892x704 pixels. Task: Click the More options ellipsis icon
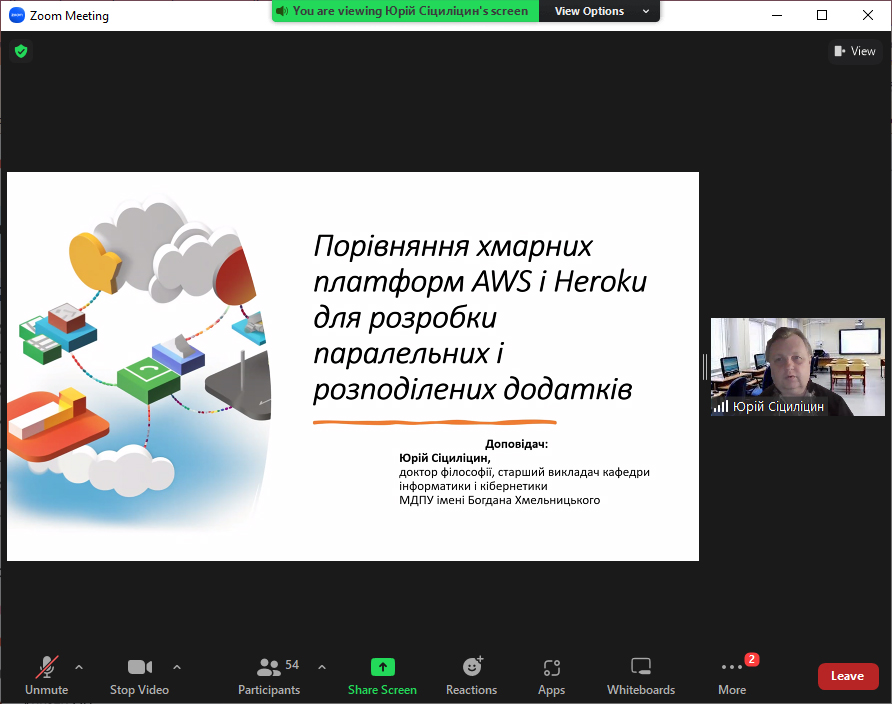pos(732,668)
